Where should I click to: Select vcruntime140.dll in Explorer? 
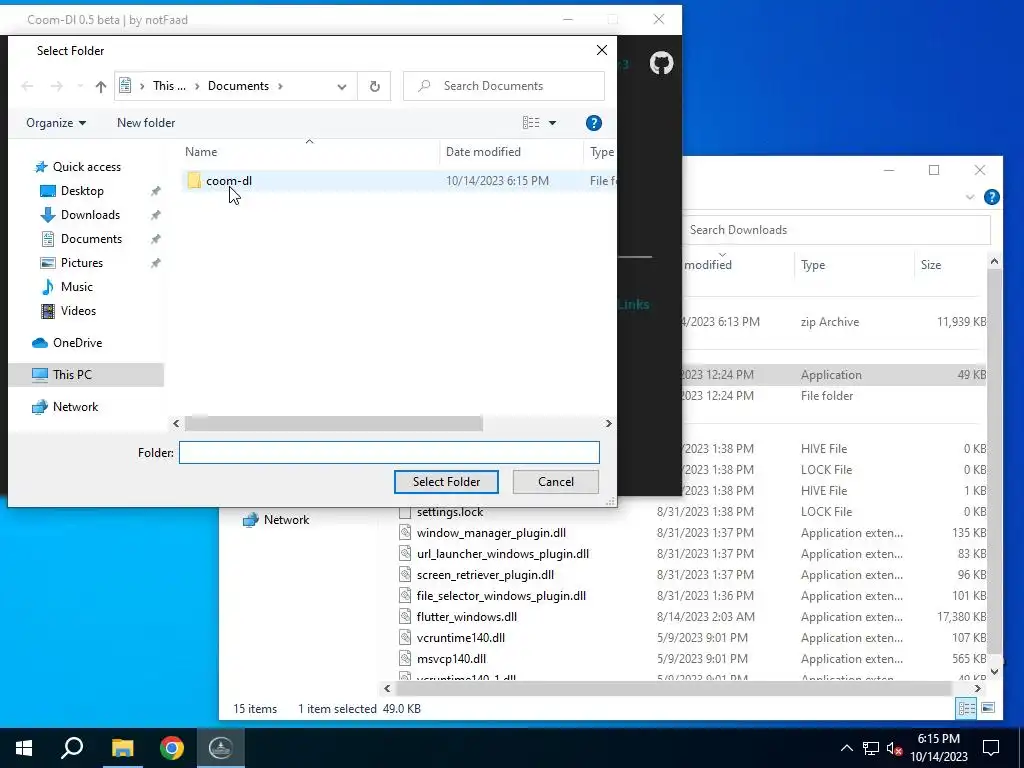click(460, 637)
